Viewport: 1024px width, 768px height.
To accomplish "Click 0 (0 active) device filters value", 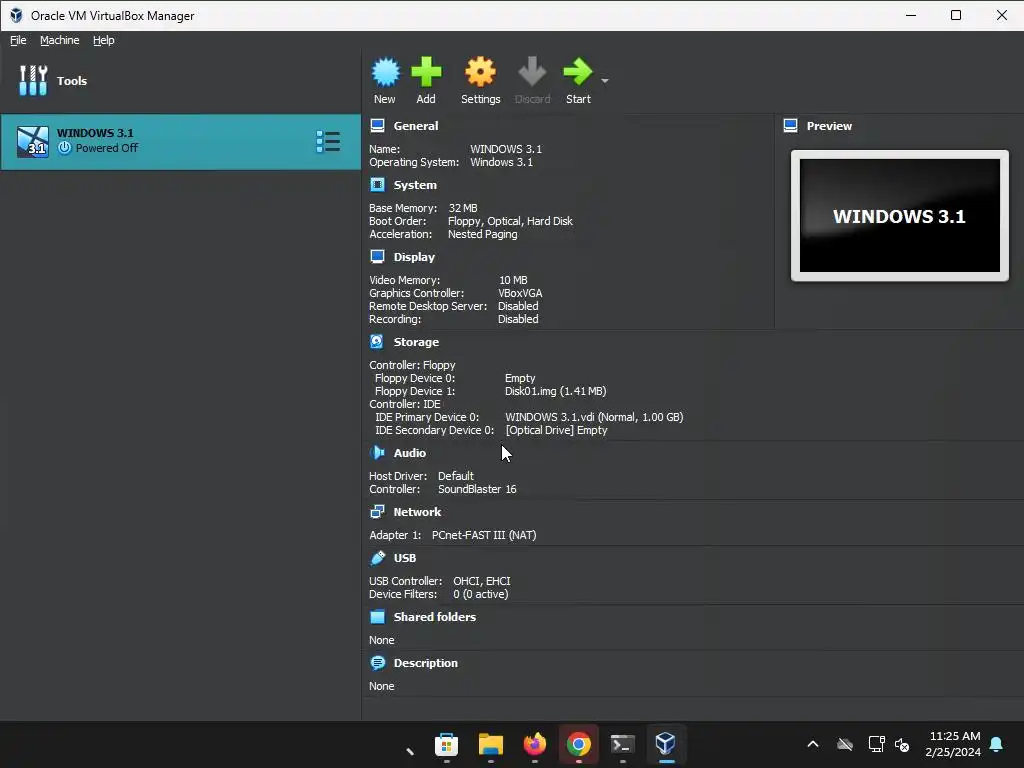I will pos(481,594).
